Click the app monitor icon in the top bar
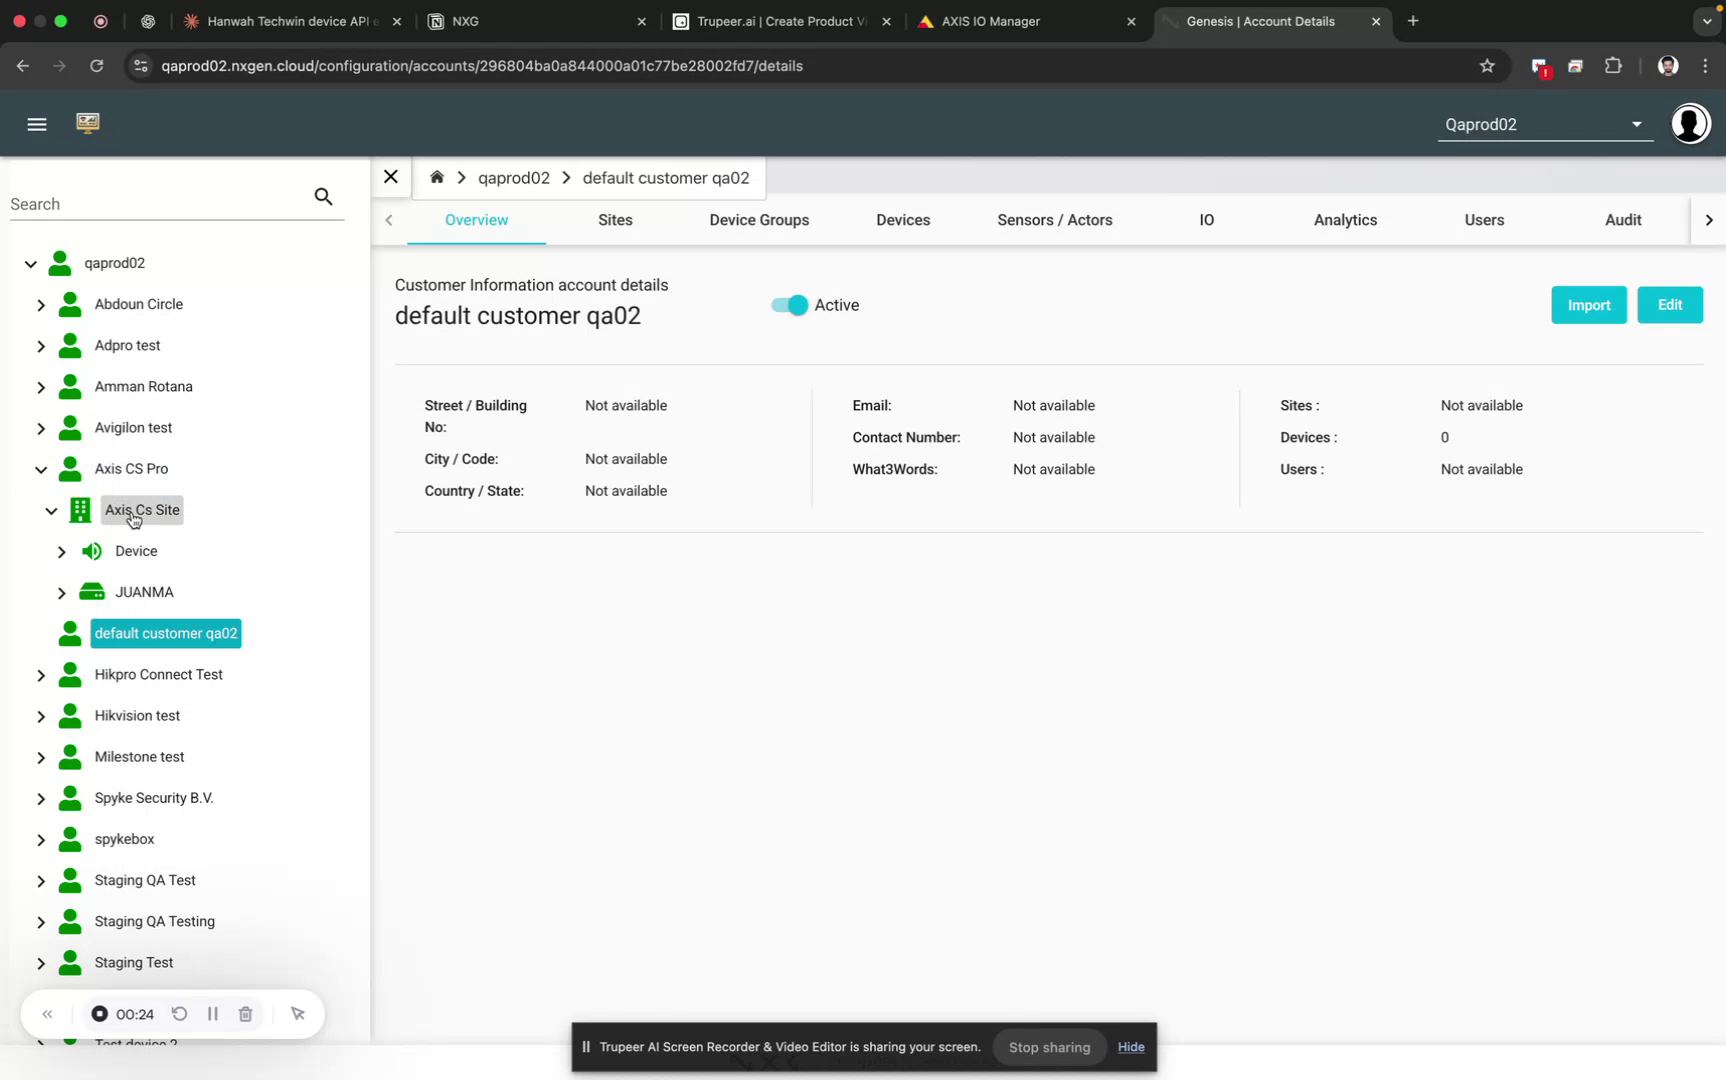The width and height of the screenshot is (1726, 1080). click(x=88, y=123)
